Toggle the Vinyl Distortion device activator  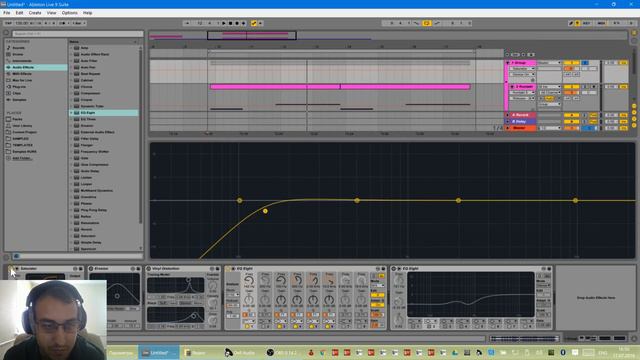(x=149, y=268)
